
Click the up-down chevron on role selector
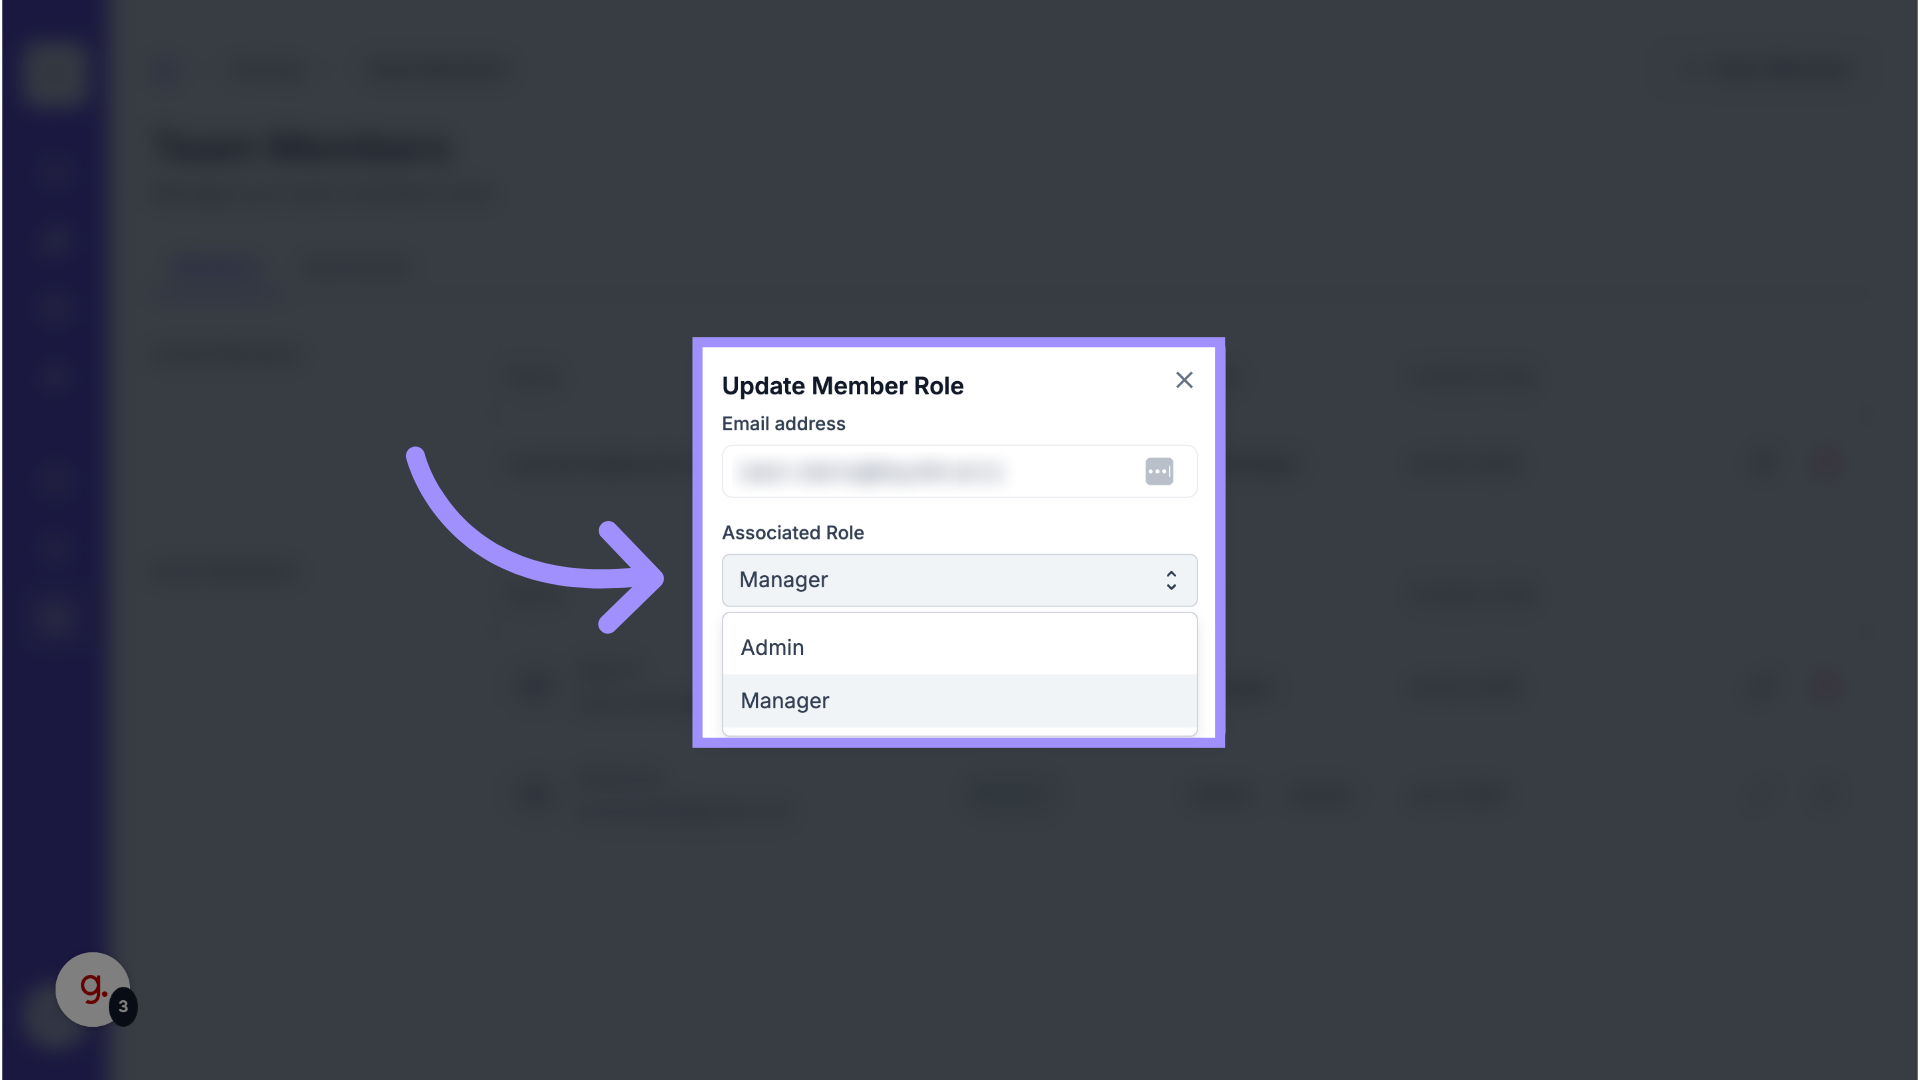[x=1171, y=580]
